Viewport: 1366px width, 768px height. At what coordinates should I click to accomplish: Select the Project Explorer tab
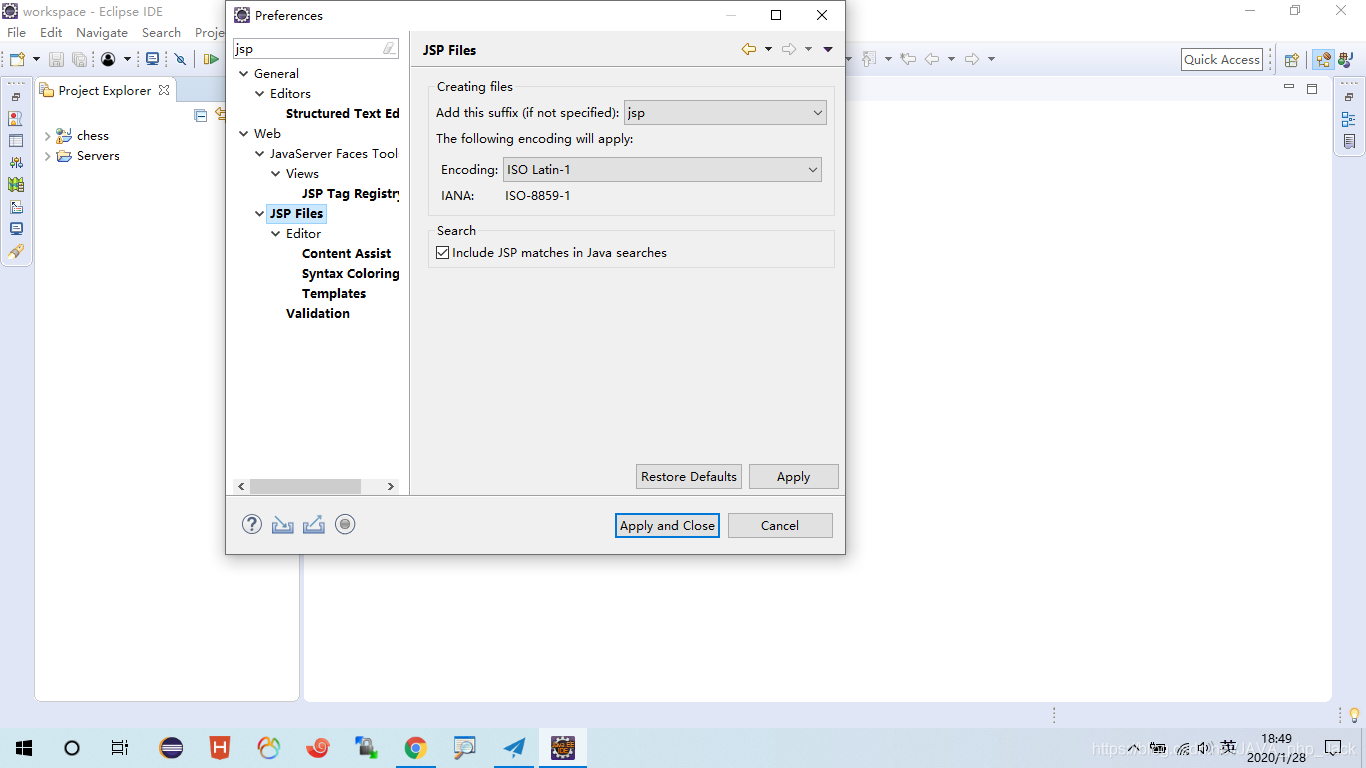(x=105, y=90)
